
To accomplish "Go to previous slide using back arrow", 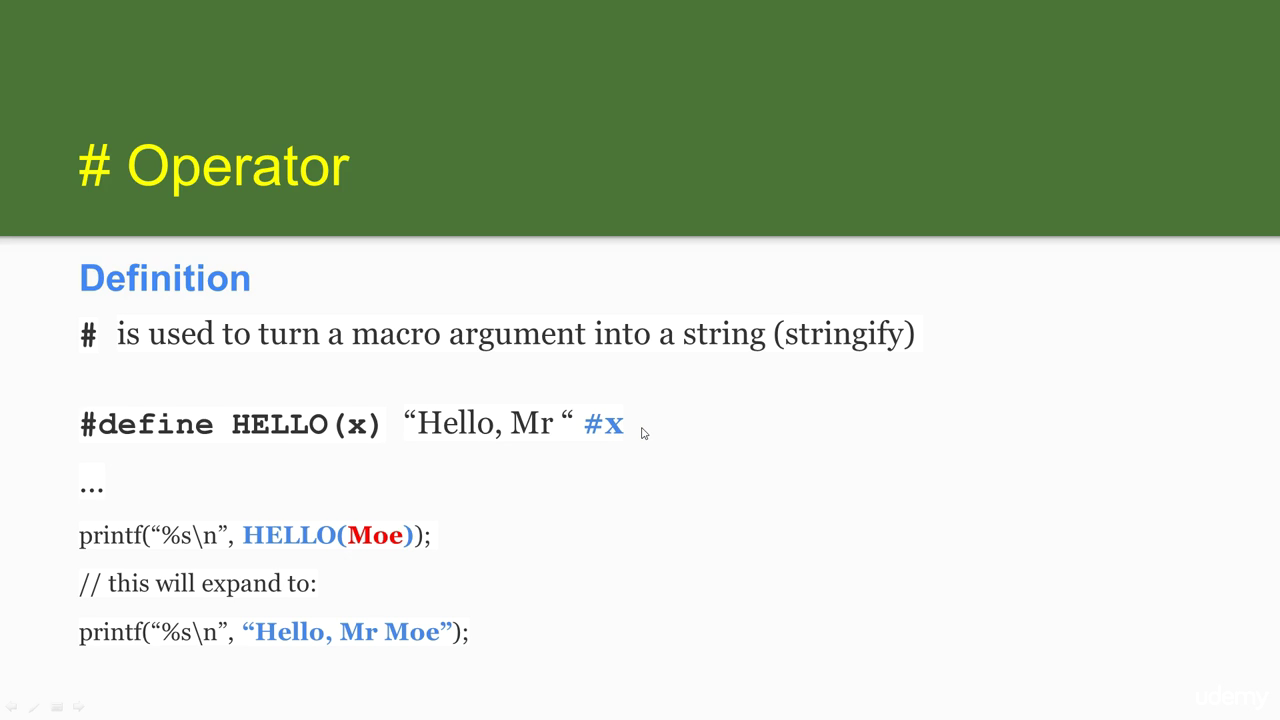I will click(11, 707).
